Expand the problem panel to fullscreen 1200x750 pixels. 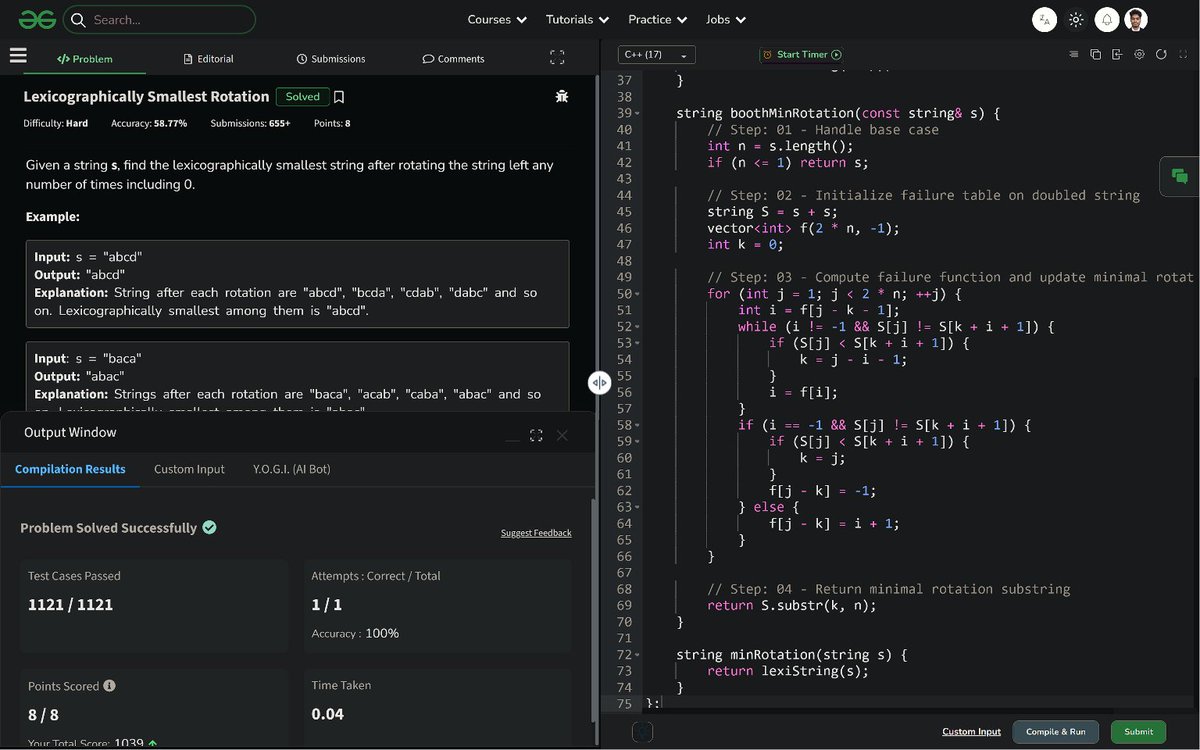[x=557, y=58]
